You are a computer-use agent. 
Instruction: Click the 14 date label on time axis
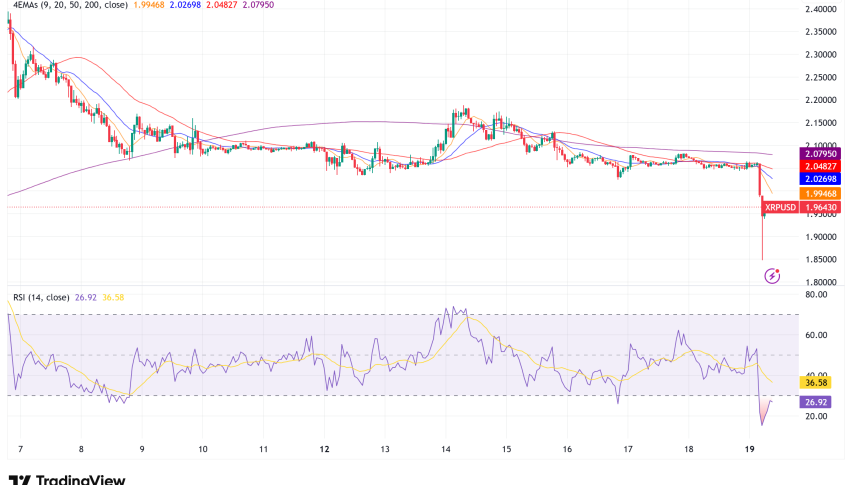point(447,451)
